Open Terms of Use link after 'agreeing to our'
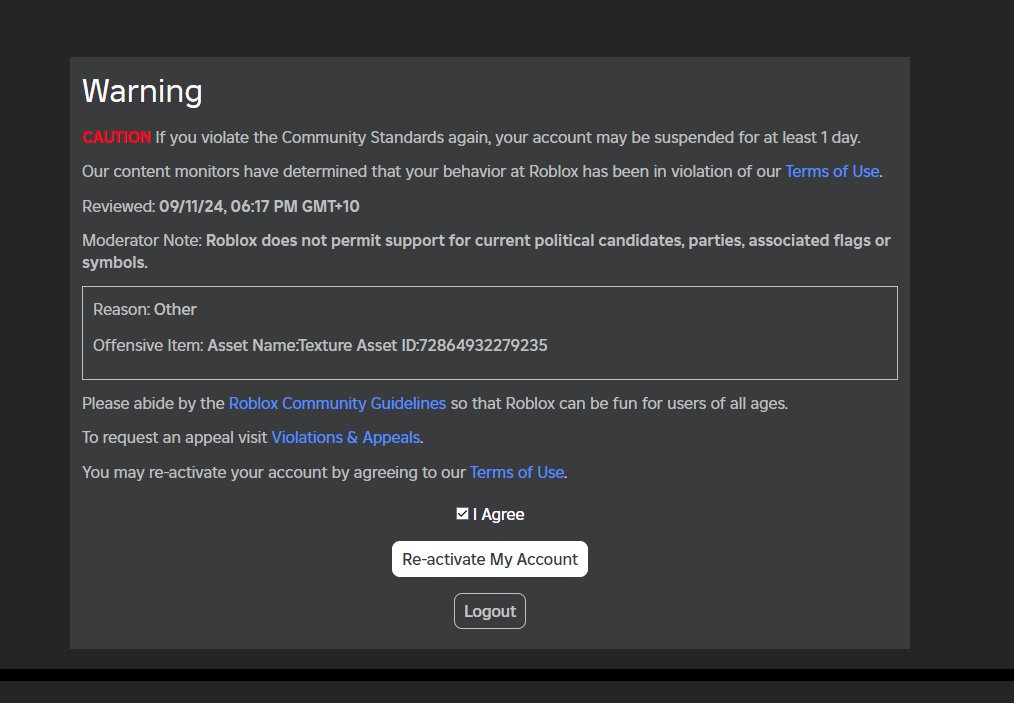Image resolution: width=1014 pixels, height=703 pixels. [x=517, y=472]
